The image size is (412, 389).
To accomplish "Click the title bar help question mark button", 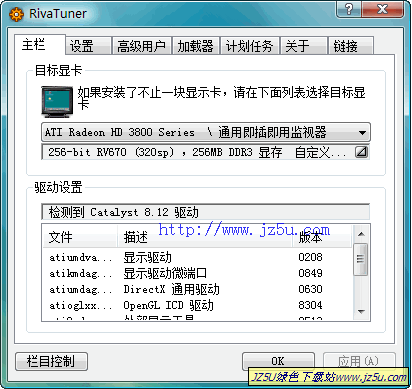I will [349, 9].
